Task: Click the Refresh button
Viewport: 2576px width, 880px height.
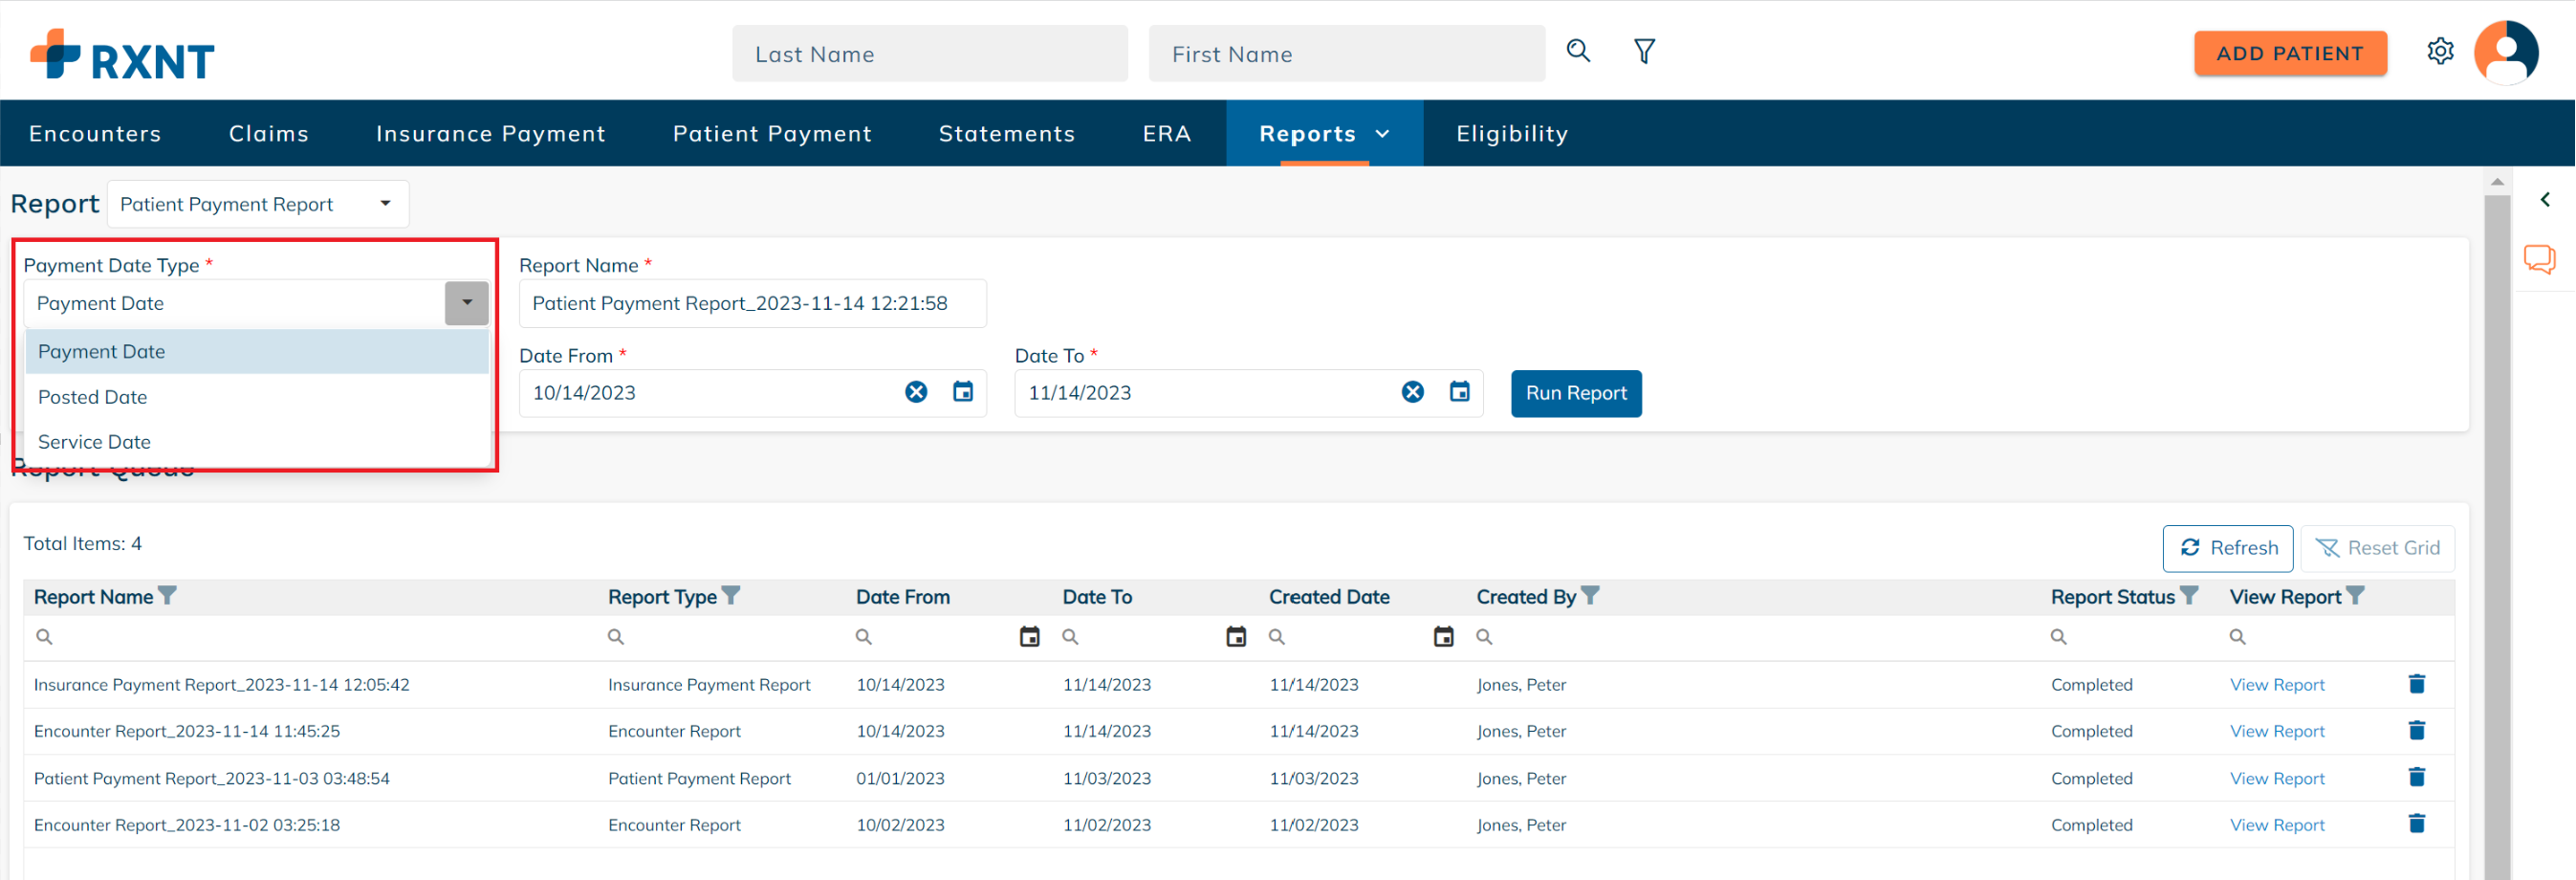Action: point(2227,548)
